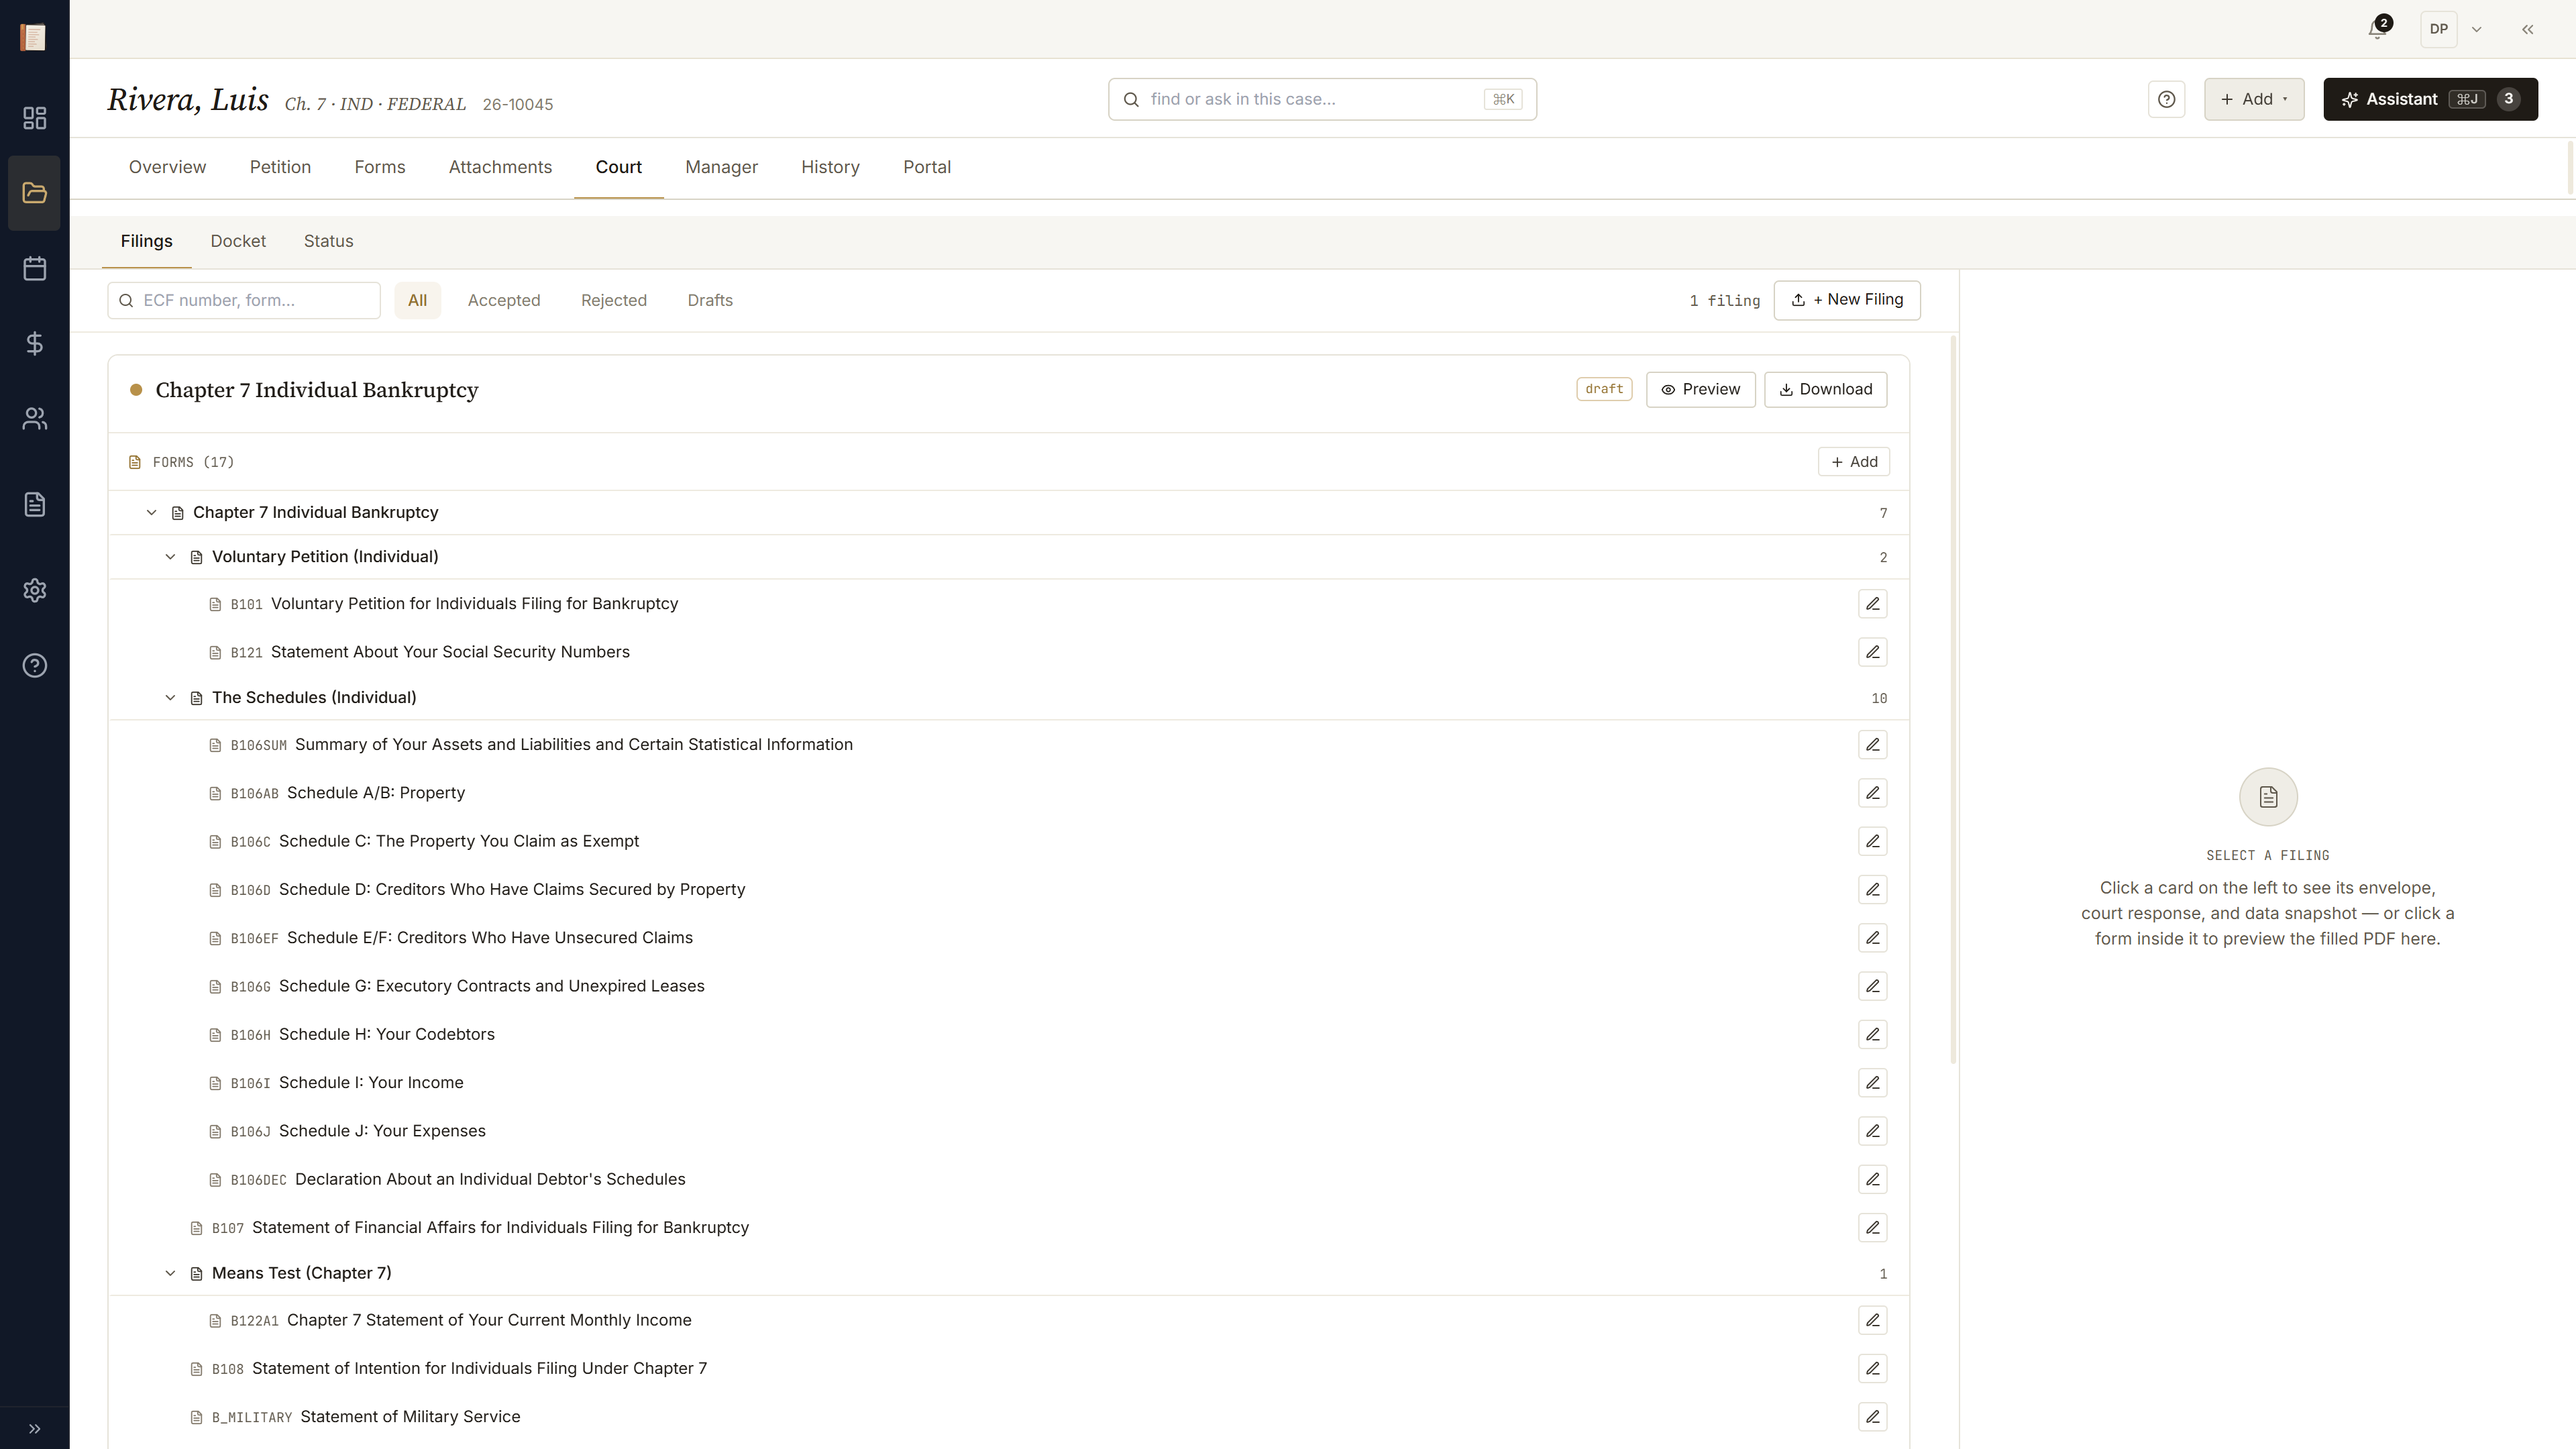Edit B106G Executory Contracts schedule
Screen dimensions: 2576x1449
pyautogui.click(x=1872, y=986)
